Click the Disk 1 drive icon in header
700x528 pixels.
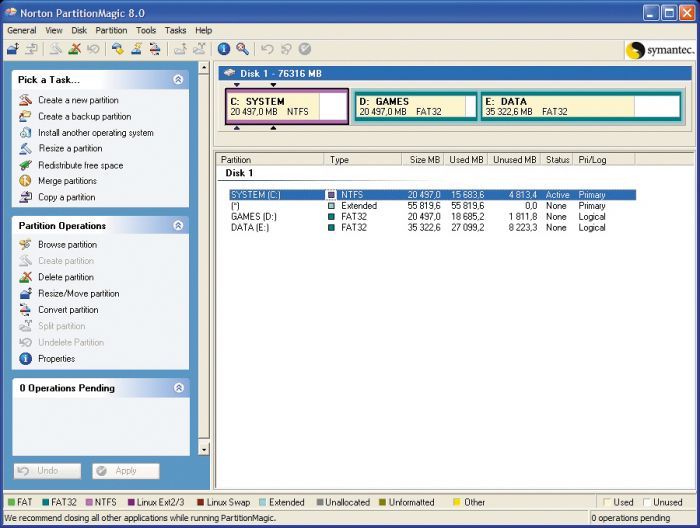click(x=229, y=73)
